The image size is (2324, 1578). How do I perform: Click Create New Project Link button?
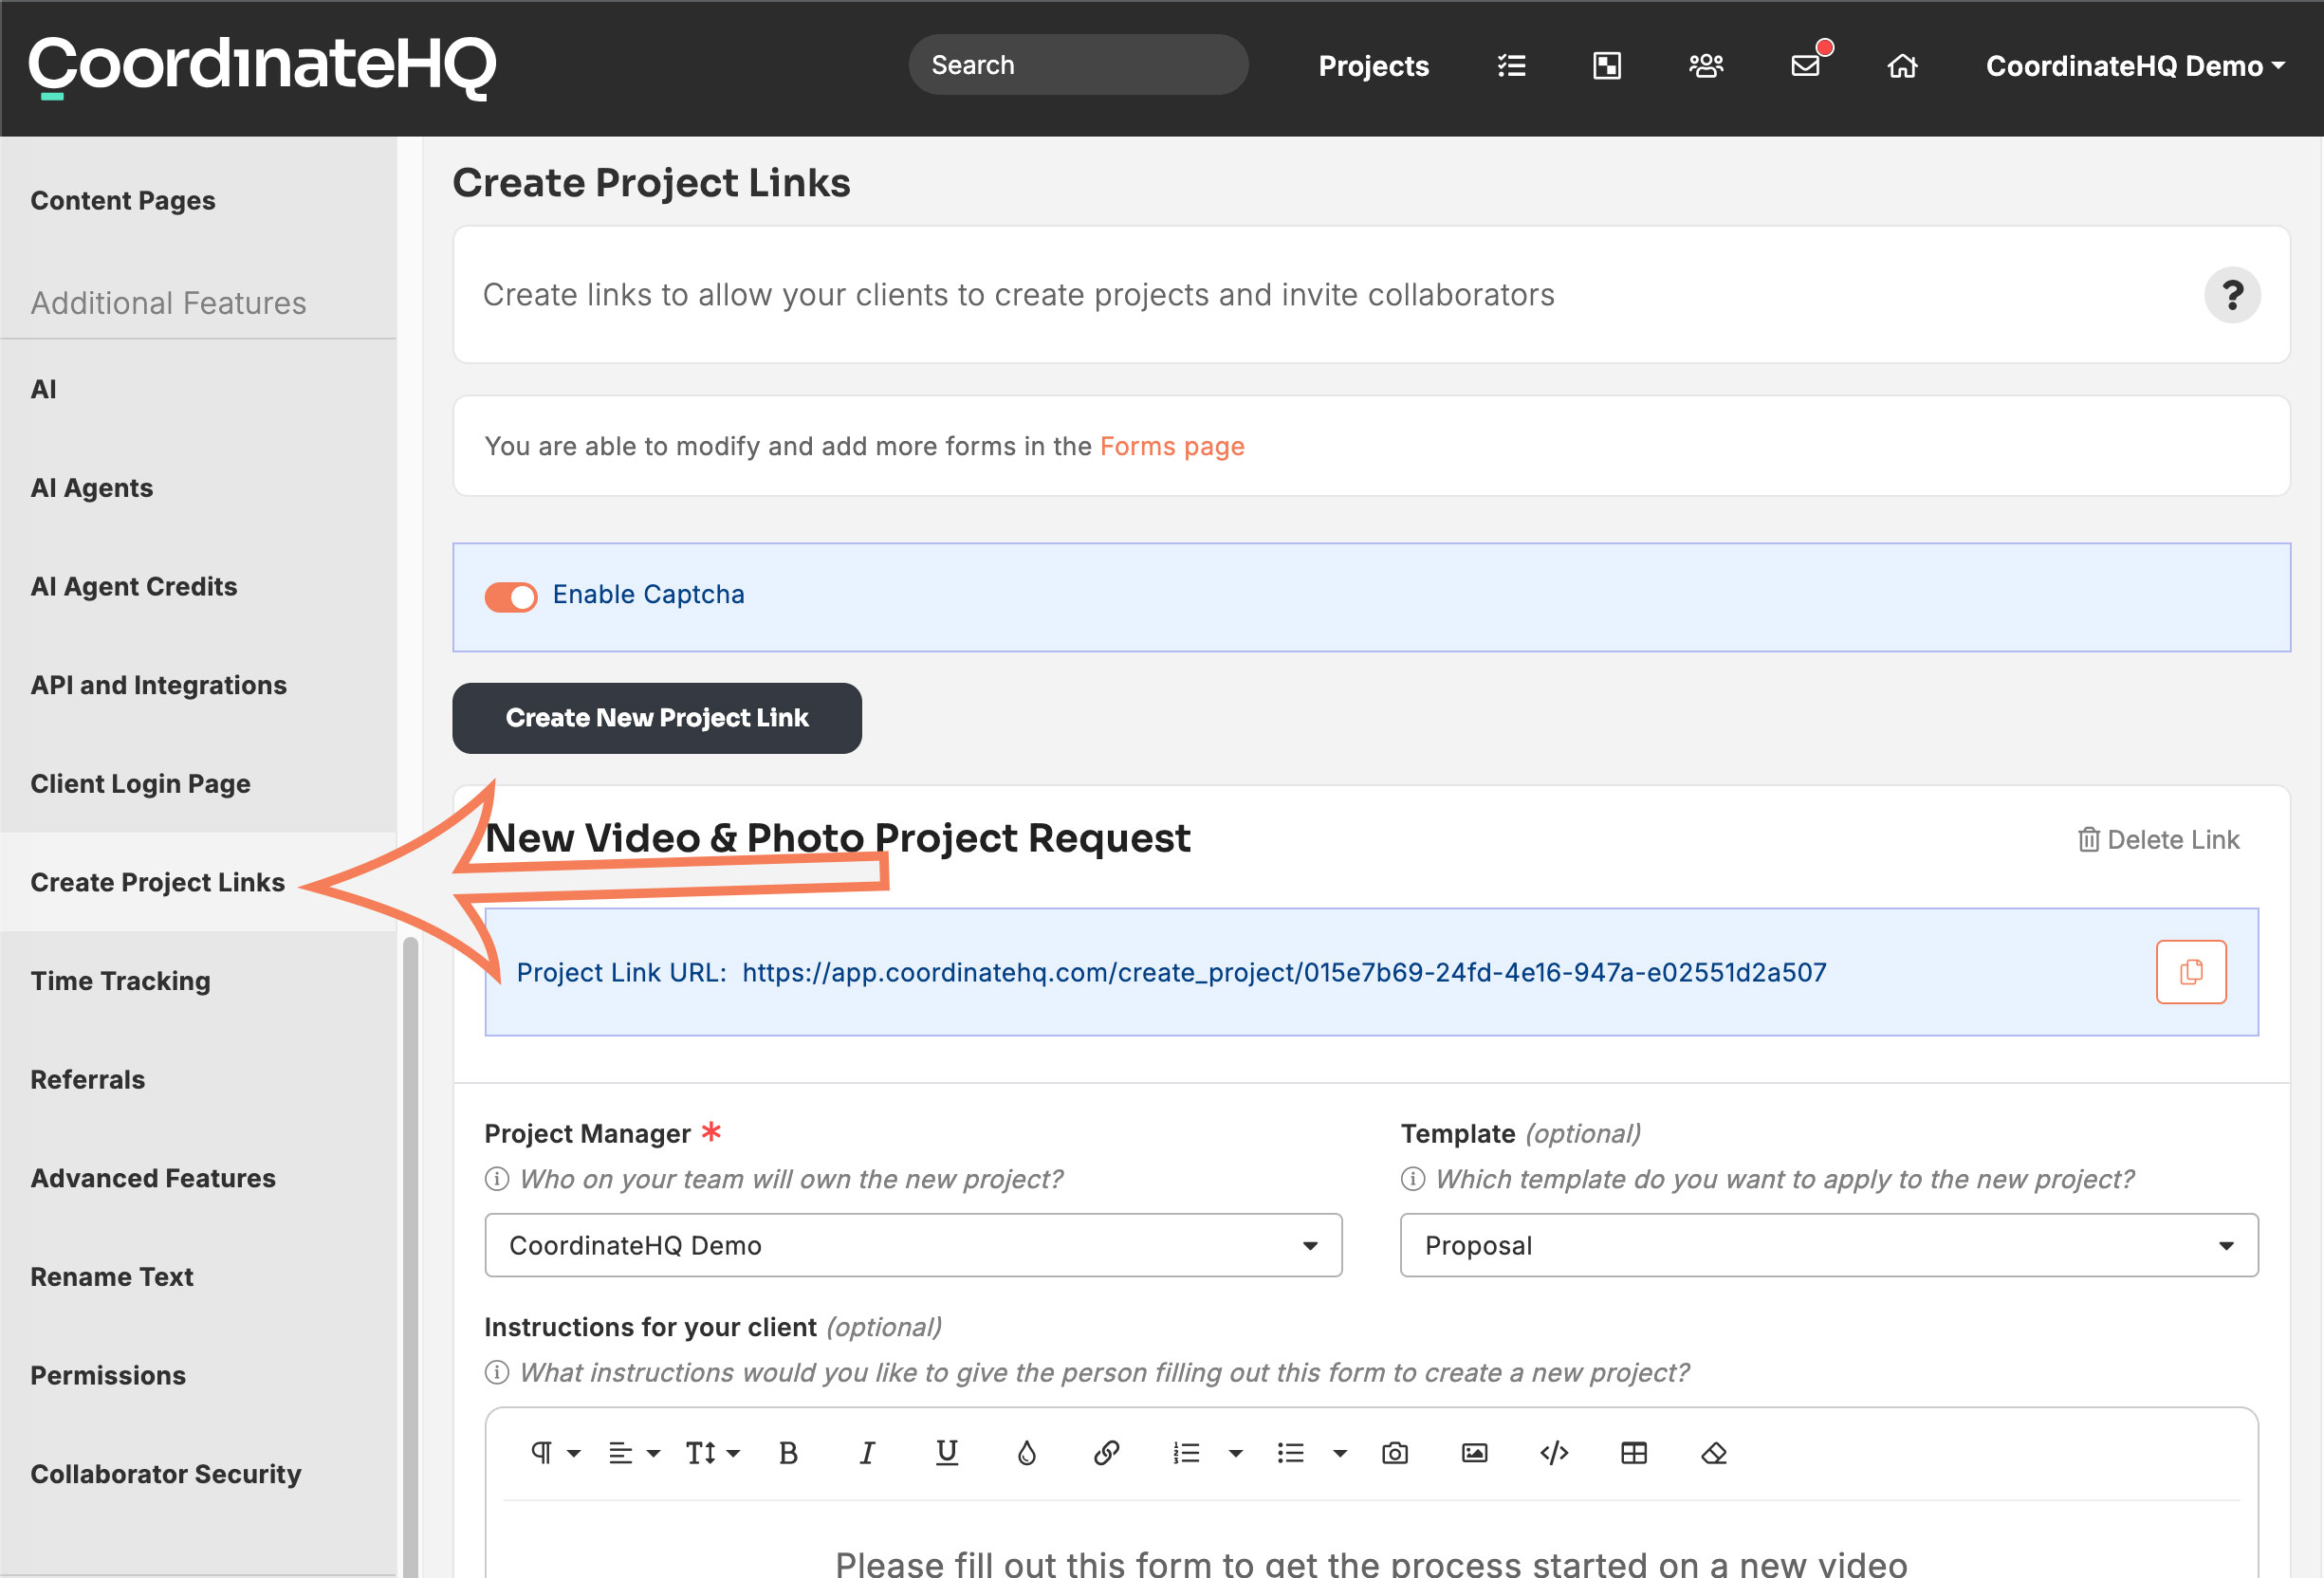(x=657, y=718)
